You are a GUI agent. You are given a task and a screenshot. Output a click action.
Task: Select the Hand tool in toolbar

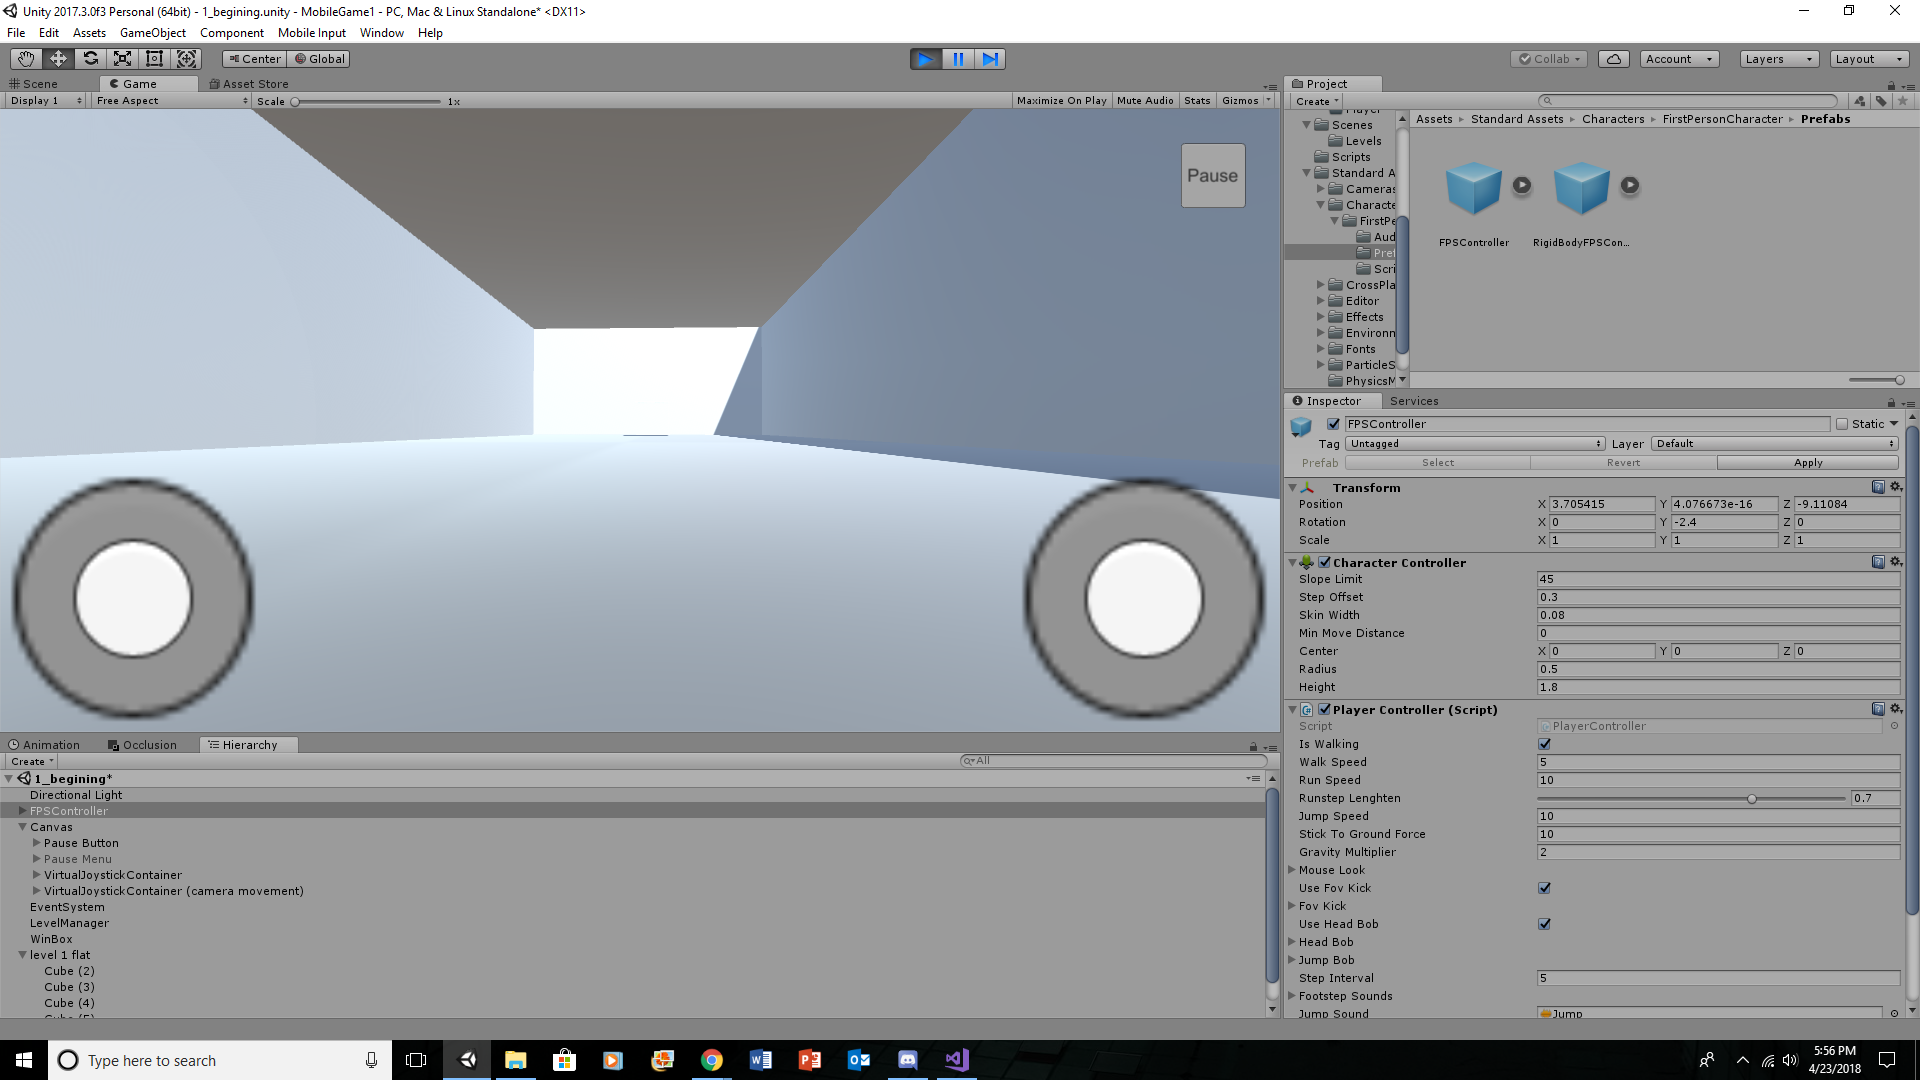click(26, 59)
